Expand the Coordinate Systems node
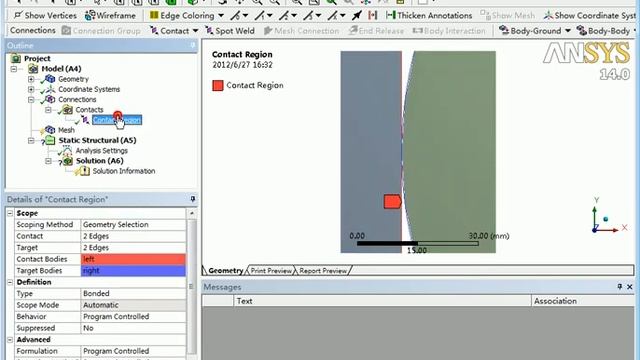This screenshot has height=360, width=640. tap(31, 89)
